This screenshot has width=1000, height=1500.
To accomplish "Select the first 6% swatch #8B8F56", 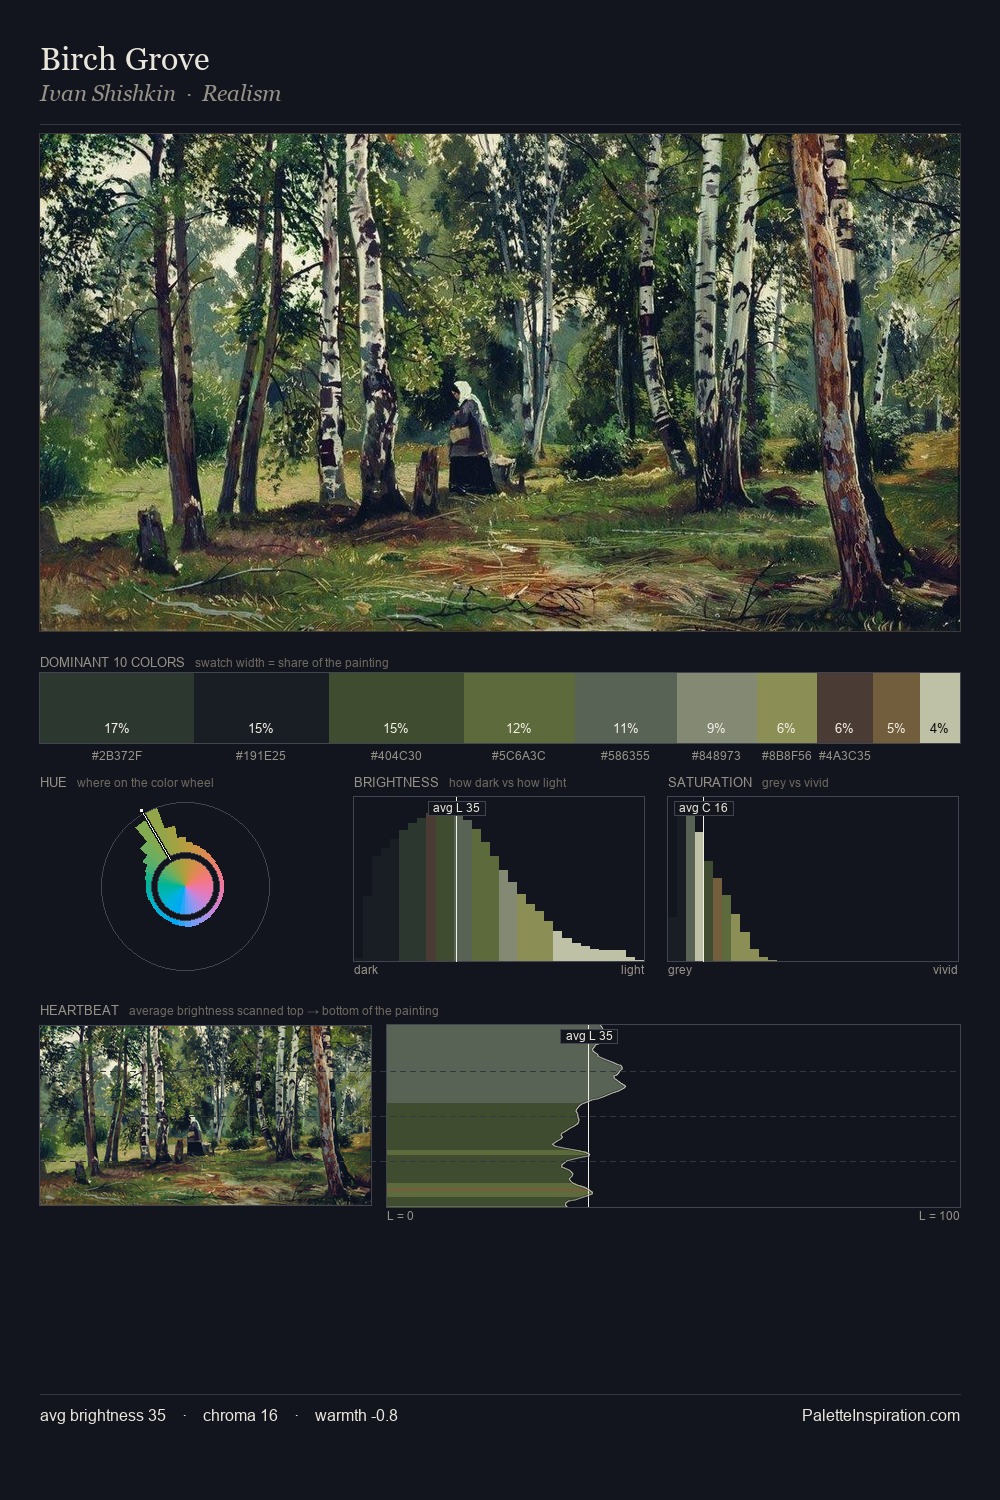I will (787, 708).
